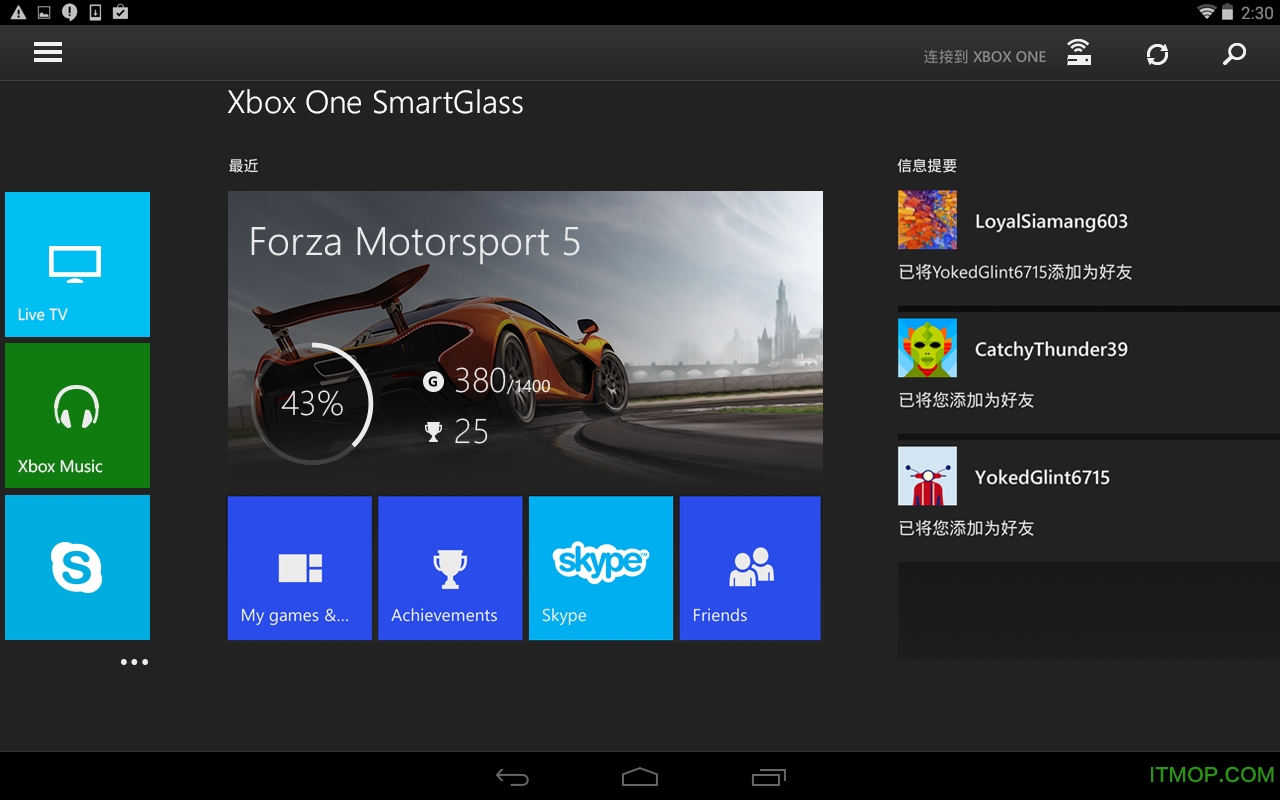
Task: Select LoyalSiamang603 gamertag text
Action: (1051, 222)
